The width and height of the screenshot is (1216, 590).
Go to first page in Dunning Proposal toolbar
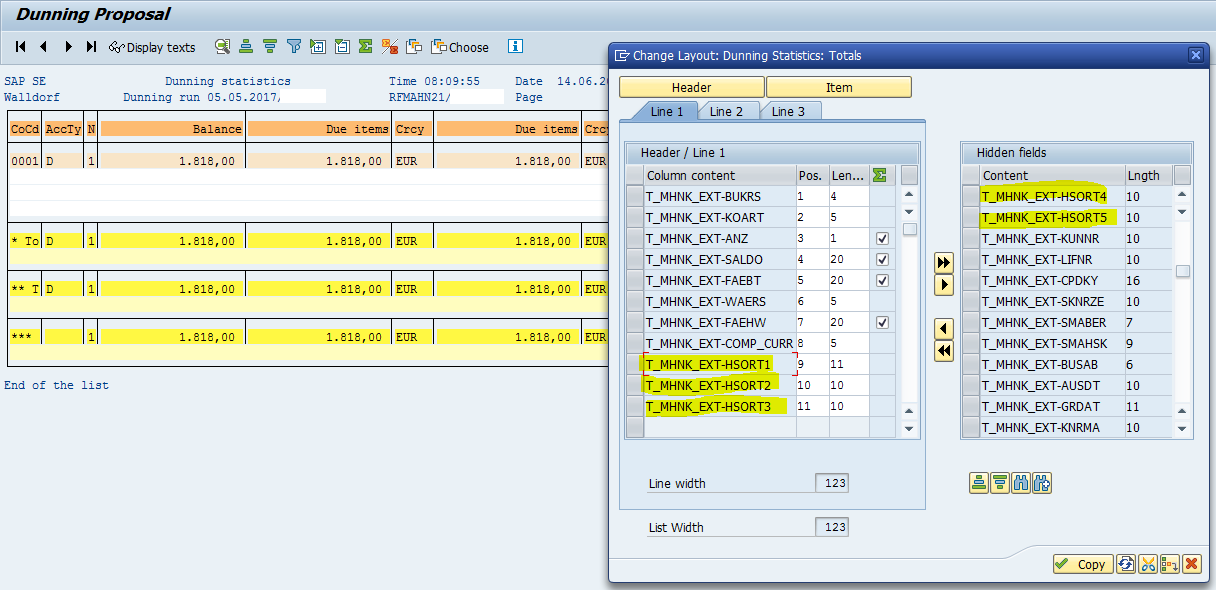20,47
